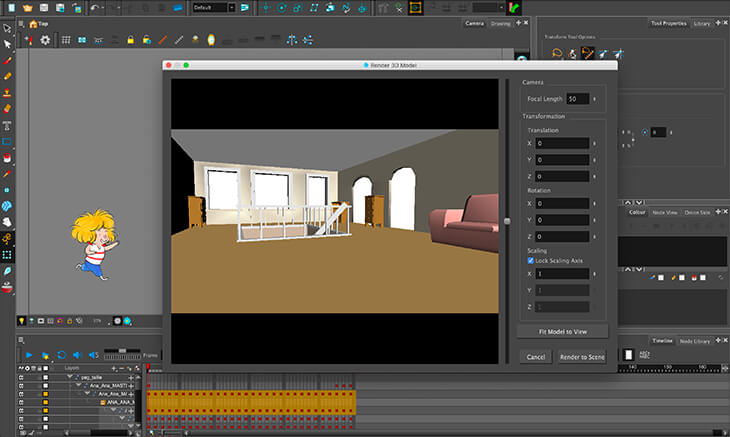
Task: Click the light bulb icon below Camera view
Action: point(21,321)
